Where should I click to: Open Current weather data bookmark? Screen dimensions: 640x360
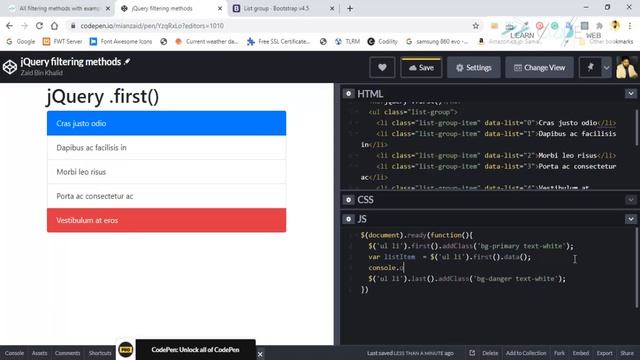pos(207,41)
